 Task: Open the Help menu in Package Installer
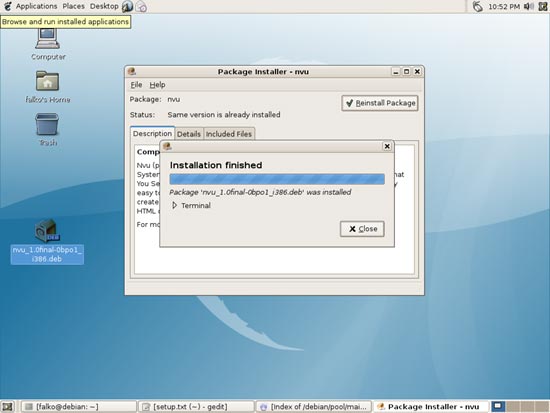[157, 85]
